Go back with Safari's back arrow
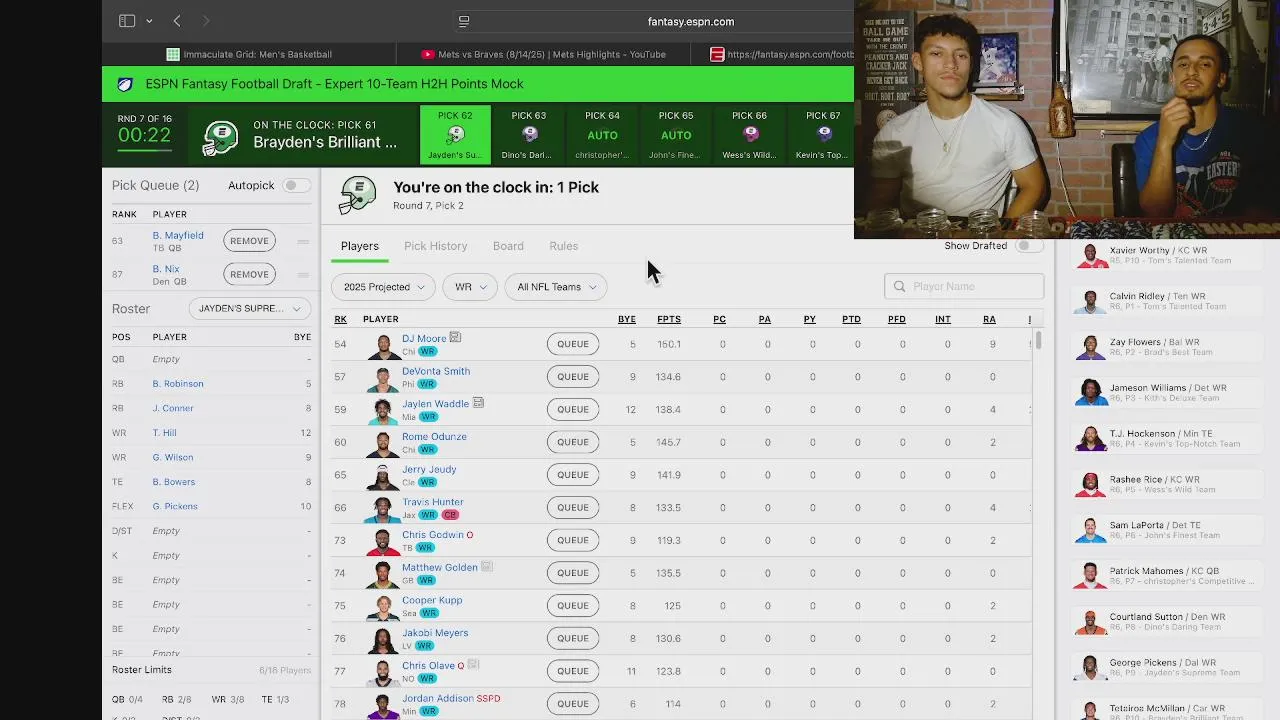This screenshot has height=720, width=1280. pyautogui.click(x=177, y=21)
